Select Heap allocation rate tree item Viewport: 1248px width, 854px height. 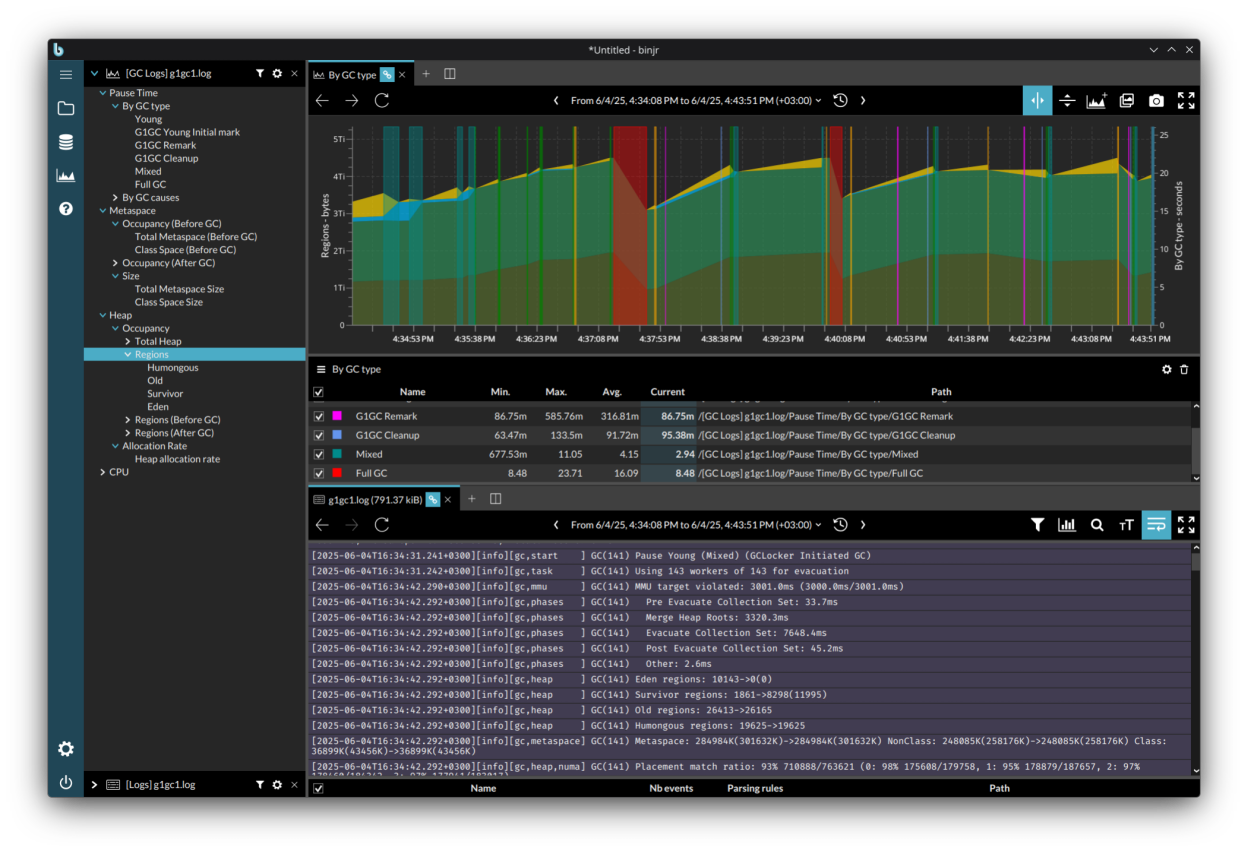177,459
